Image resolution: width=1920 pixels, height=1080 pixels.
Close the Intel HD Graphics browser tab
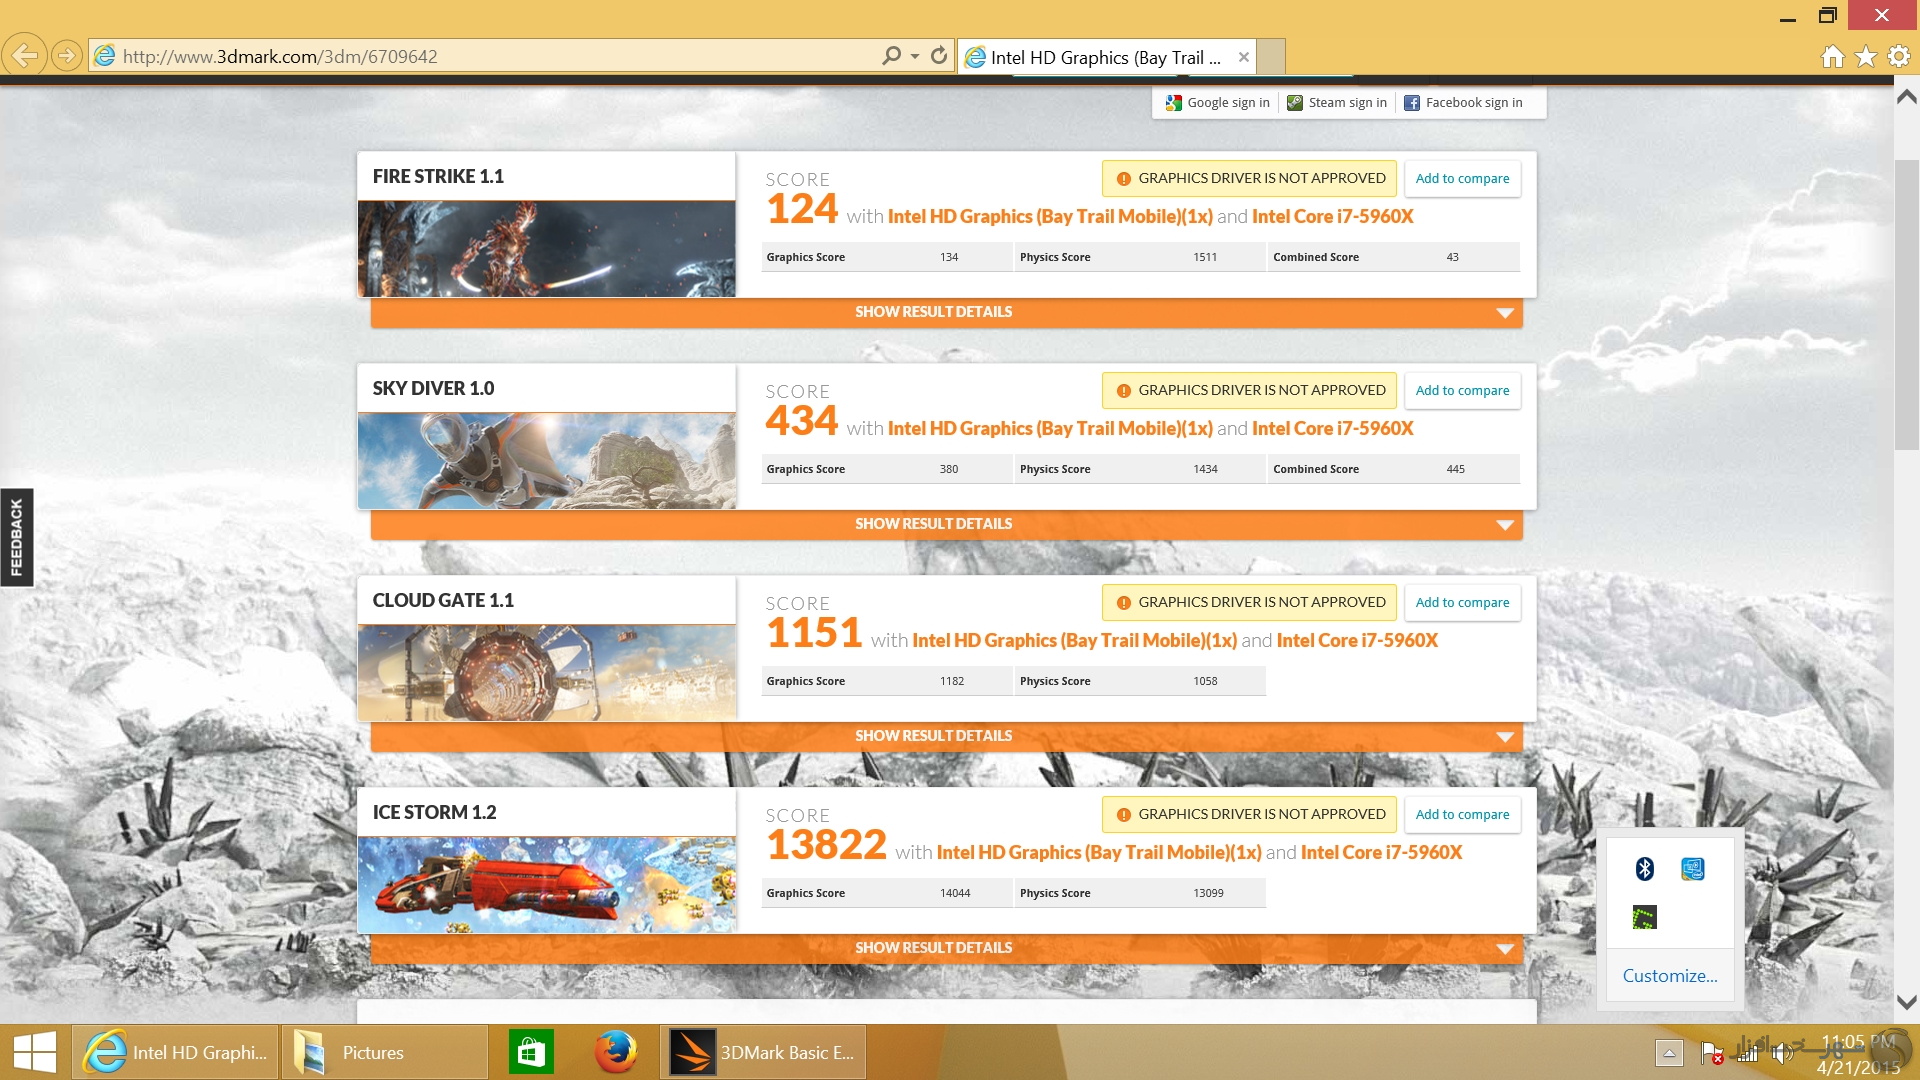pyautogui.click(x=1243, y=57)
